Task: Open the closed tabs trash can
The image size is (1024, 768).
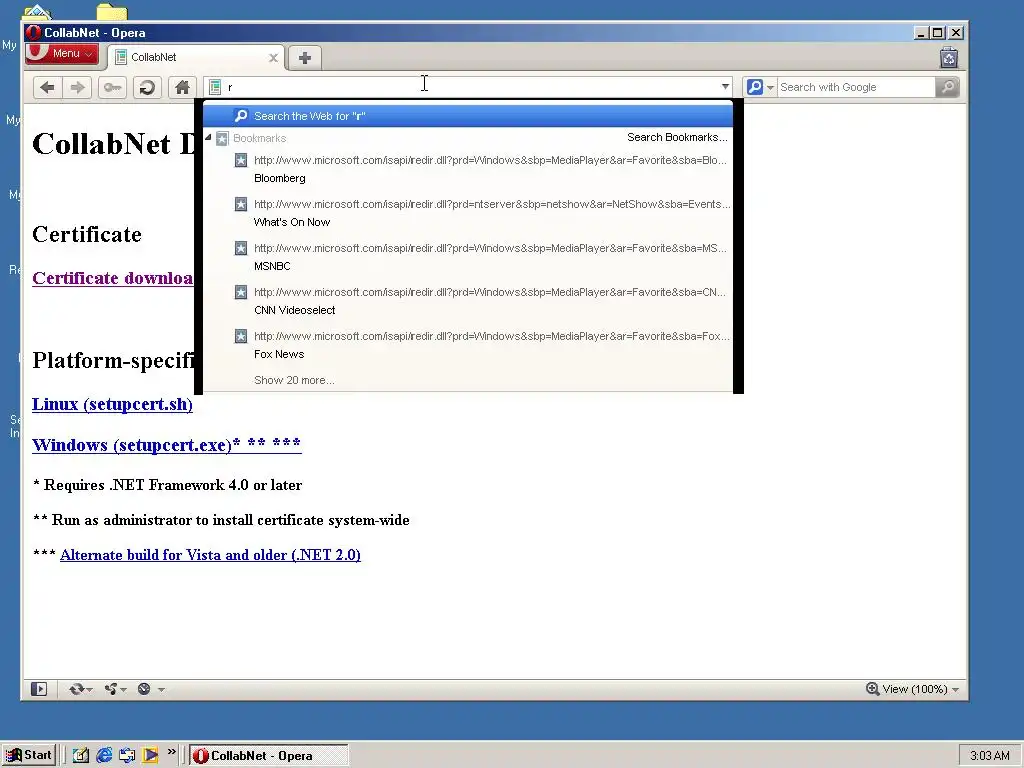Action: click(x=949, y=58)
